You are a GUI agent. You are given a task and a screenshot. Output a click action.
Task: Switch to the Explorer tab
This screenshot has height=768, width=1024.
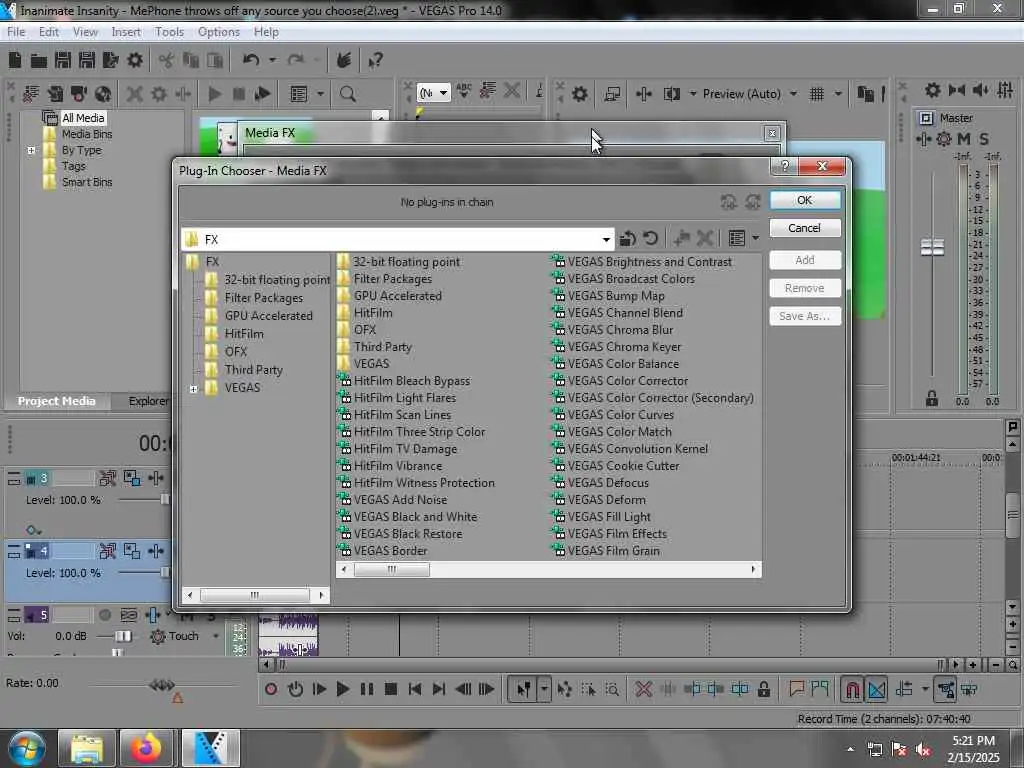(x=148, y=401)
